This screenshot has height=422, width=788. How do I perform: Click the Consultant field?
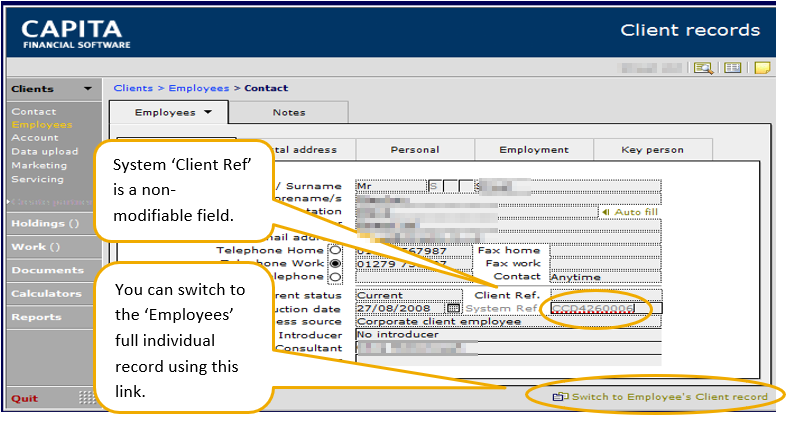[508, 348]
